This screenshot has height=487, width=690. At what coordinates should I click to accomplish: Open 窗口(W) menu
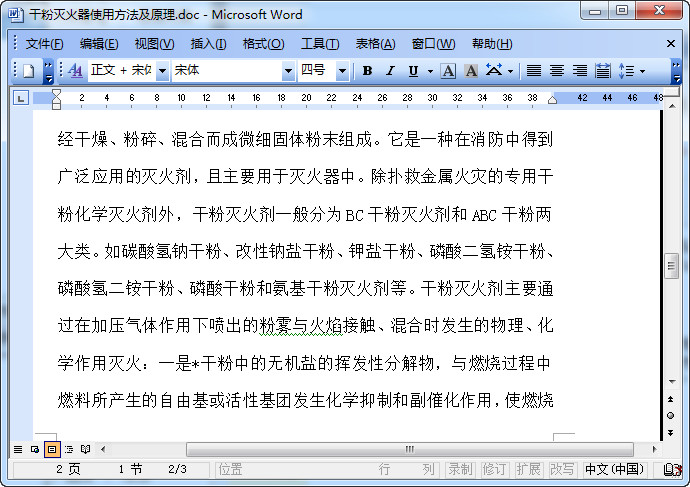[x=433, y=44]
